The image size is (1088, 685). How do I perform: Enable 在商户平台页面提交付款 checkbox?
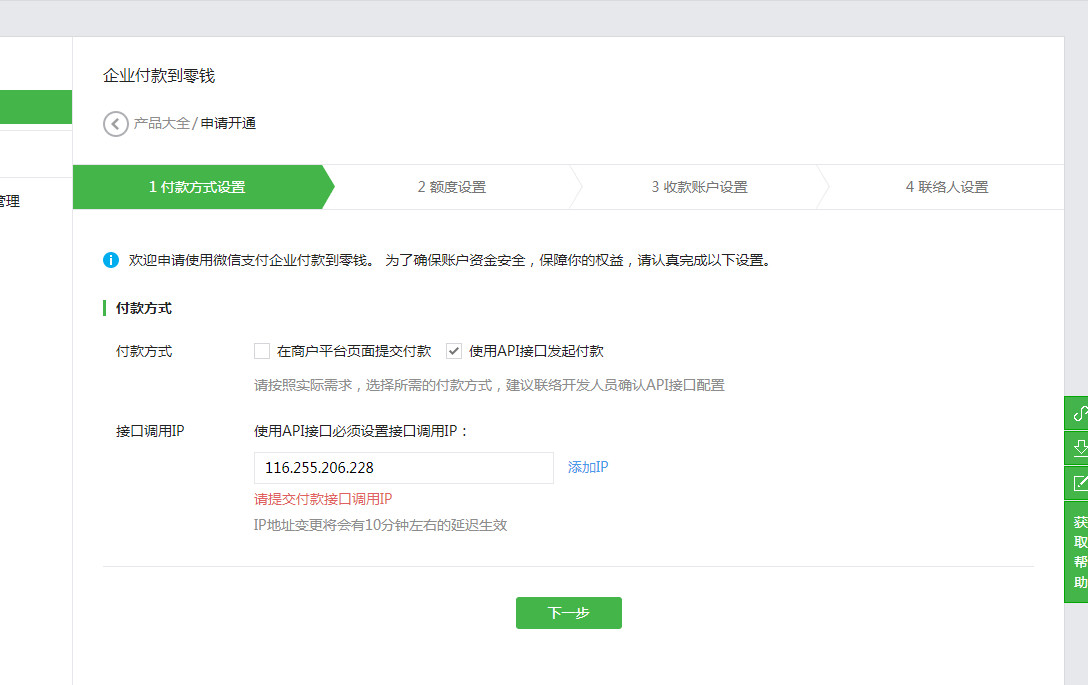pyautogui.click(x=262, y=351)
